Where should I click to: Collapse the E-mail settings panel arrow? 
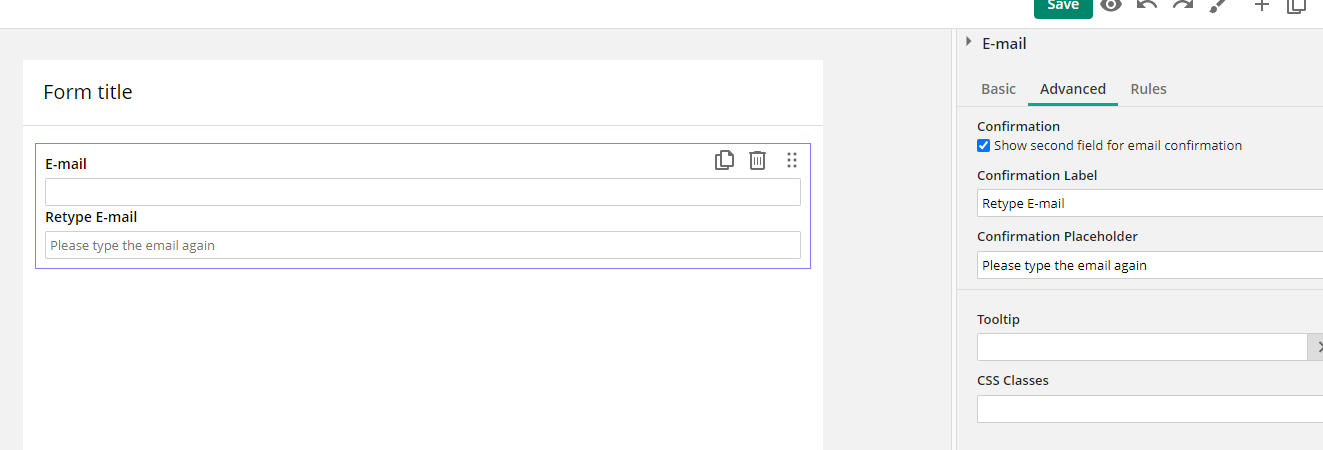[968, 42]
